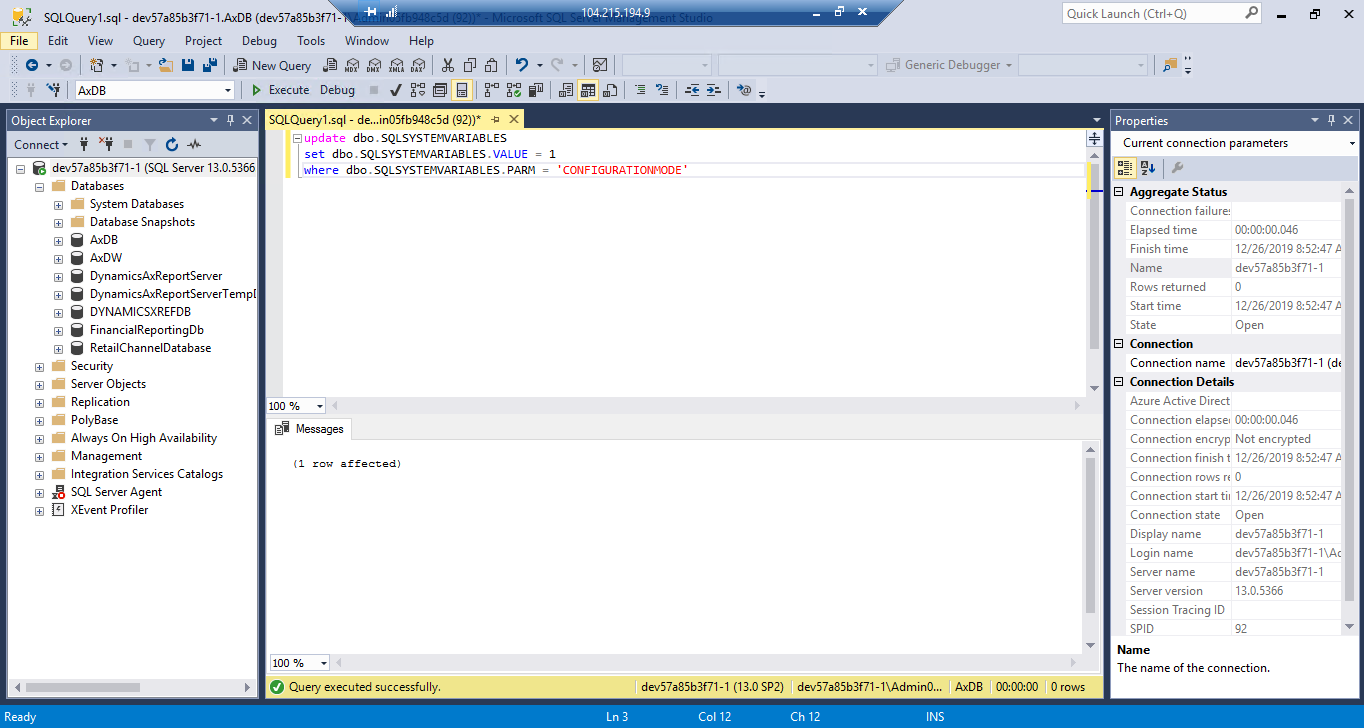Display the estimated execution plan

coord(418,90)
